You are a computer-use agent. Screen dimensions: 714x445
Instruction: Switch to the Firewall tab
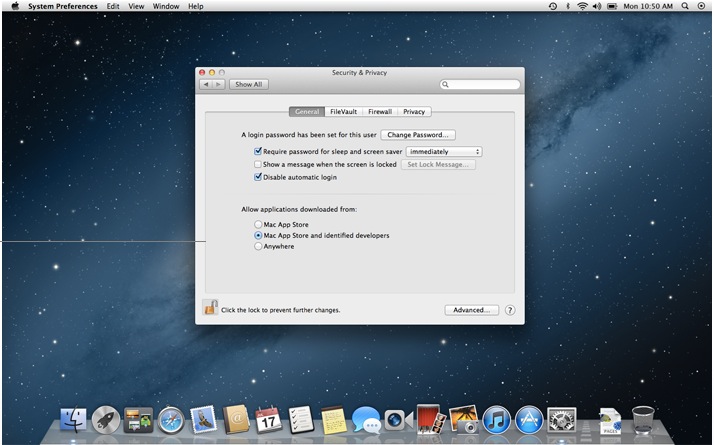coord(380,112)
